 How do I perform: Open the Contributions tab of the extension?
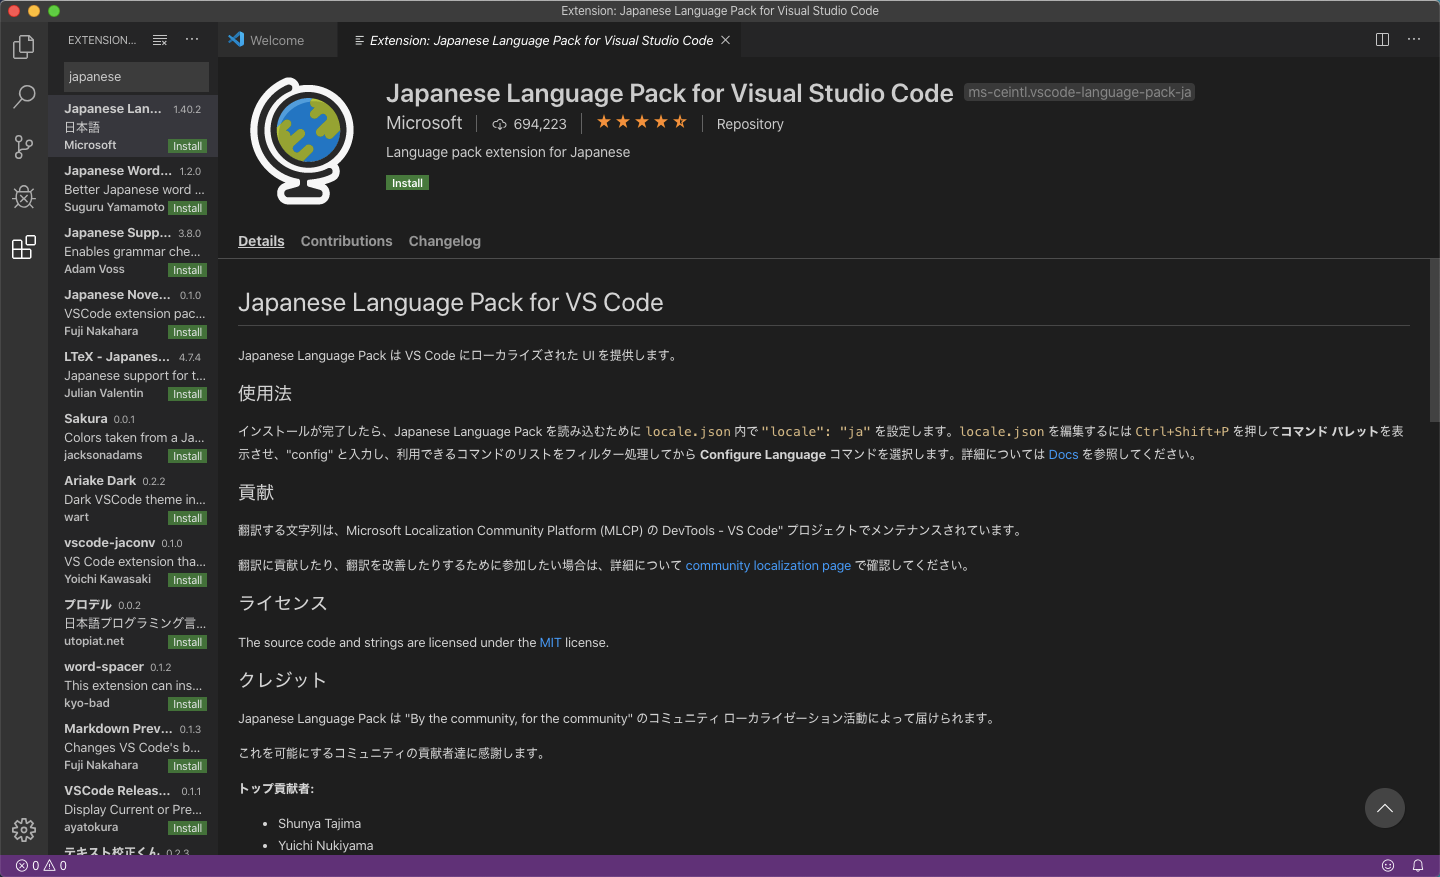pyautogui.click(x=346, y=241)
